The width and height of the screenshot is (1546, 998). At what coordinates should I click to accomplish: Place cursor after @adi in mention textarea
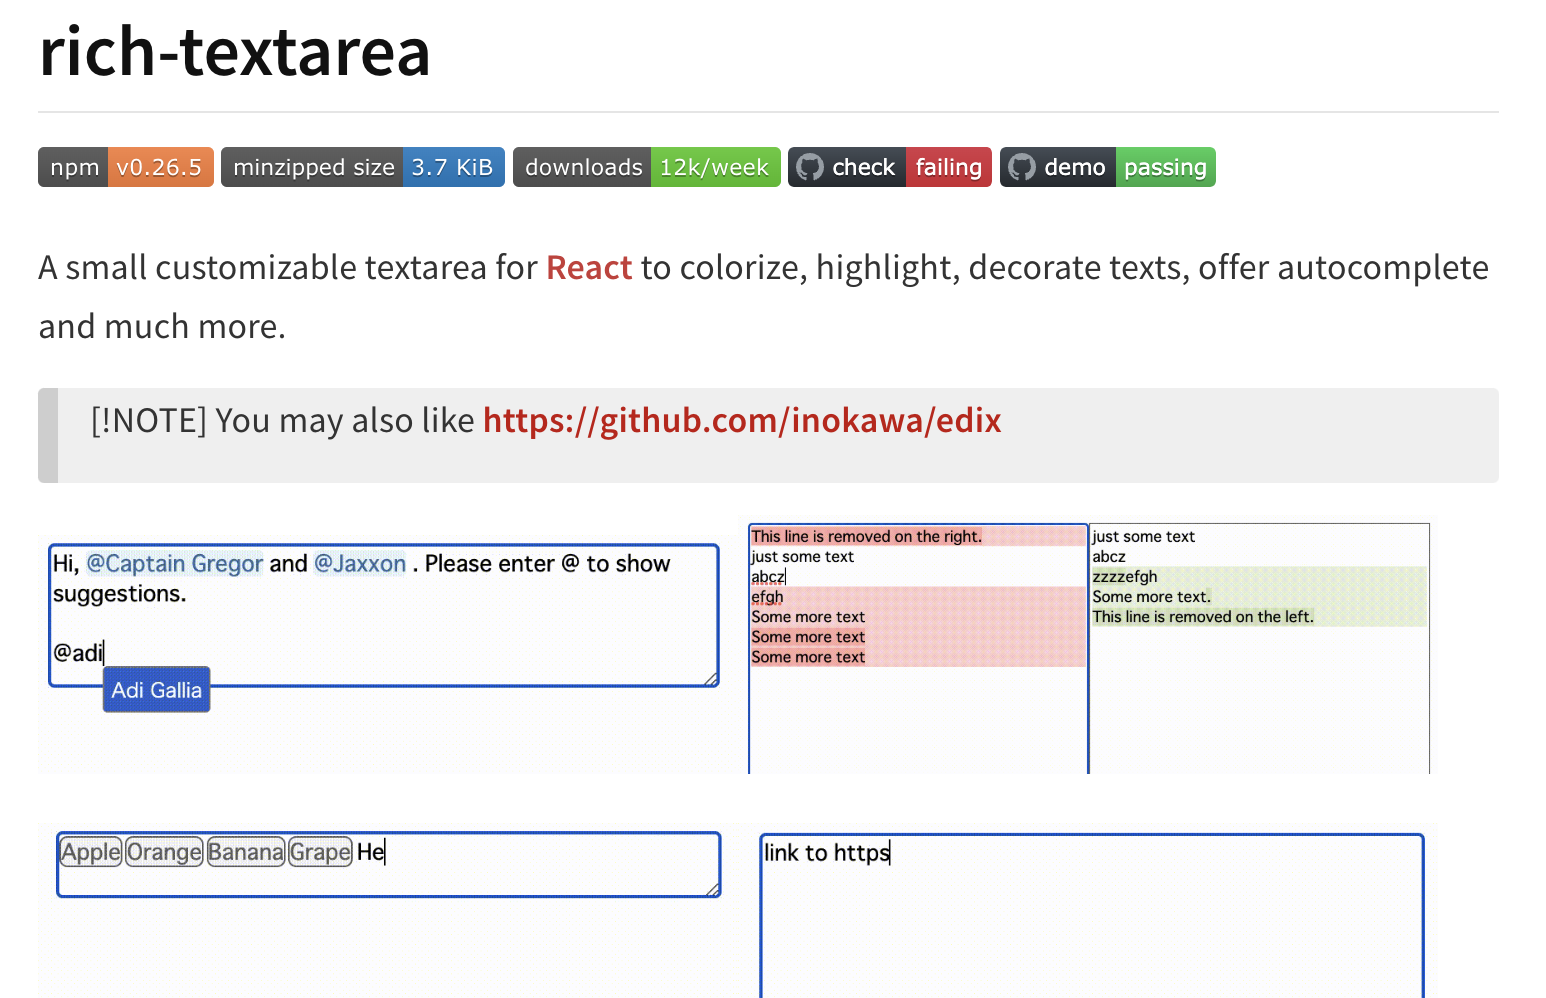[x=104, y=653]
